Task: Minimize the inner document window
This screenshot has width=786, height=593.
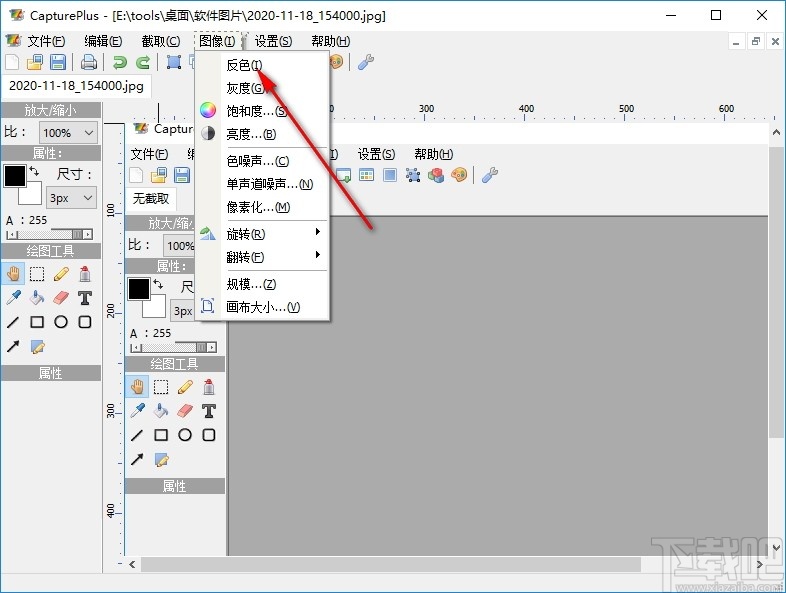Action: (x=736, y=42)
